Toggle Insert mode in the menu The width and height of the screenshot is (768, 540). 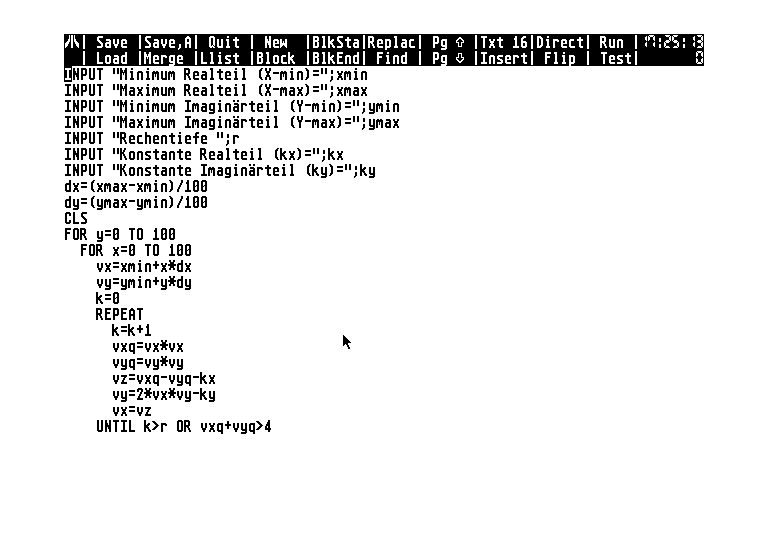coord(504,58)
